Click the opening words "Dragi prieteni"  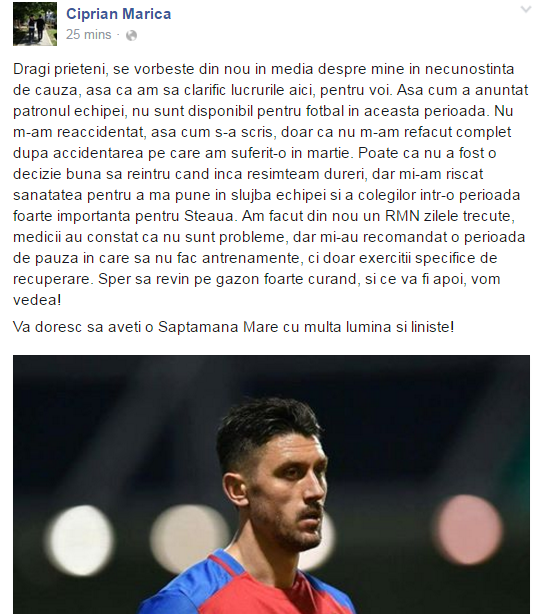[x=60, y=69]
